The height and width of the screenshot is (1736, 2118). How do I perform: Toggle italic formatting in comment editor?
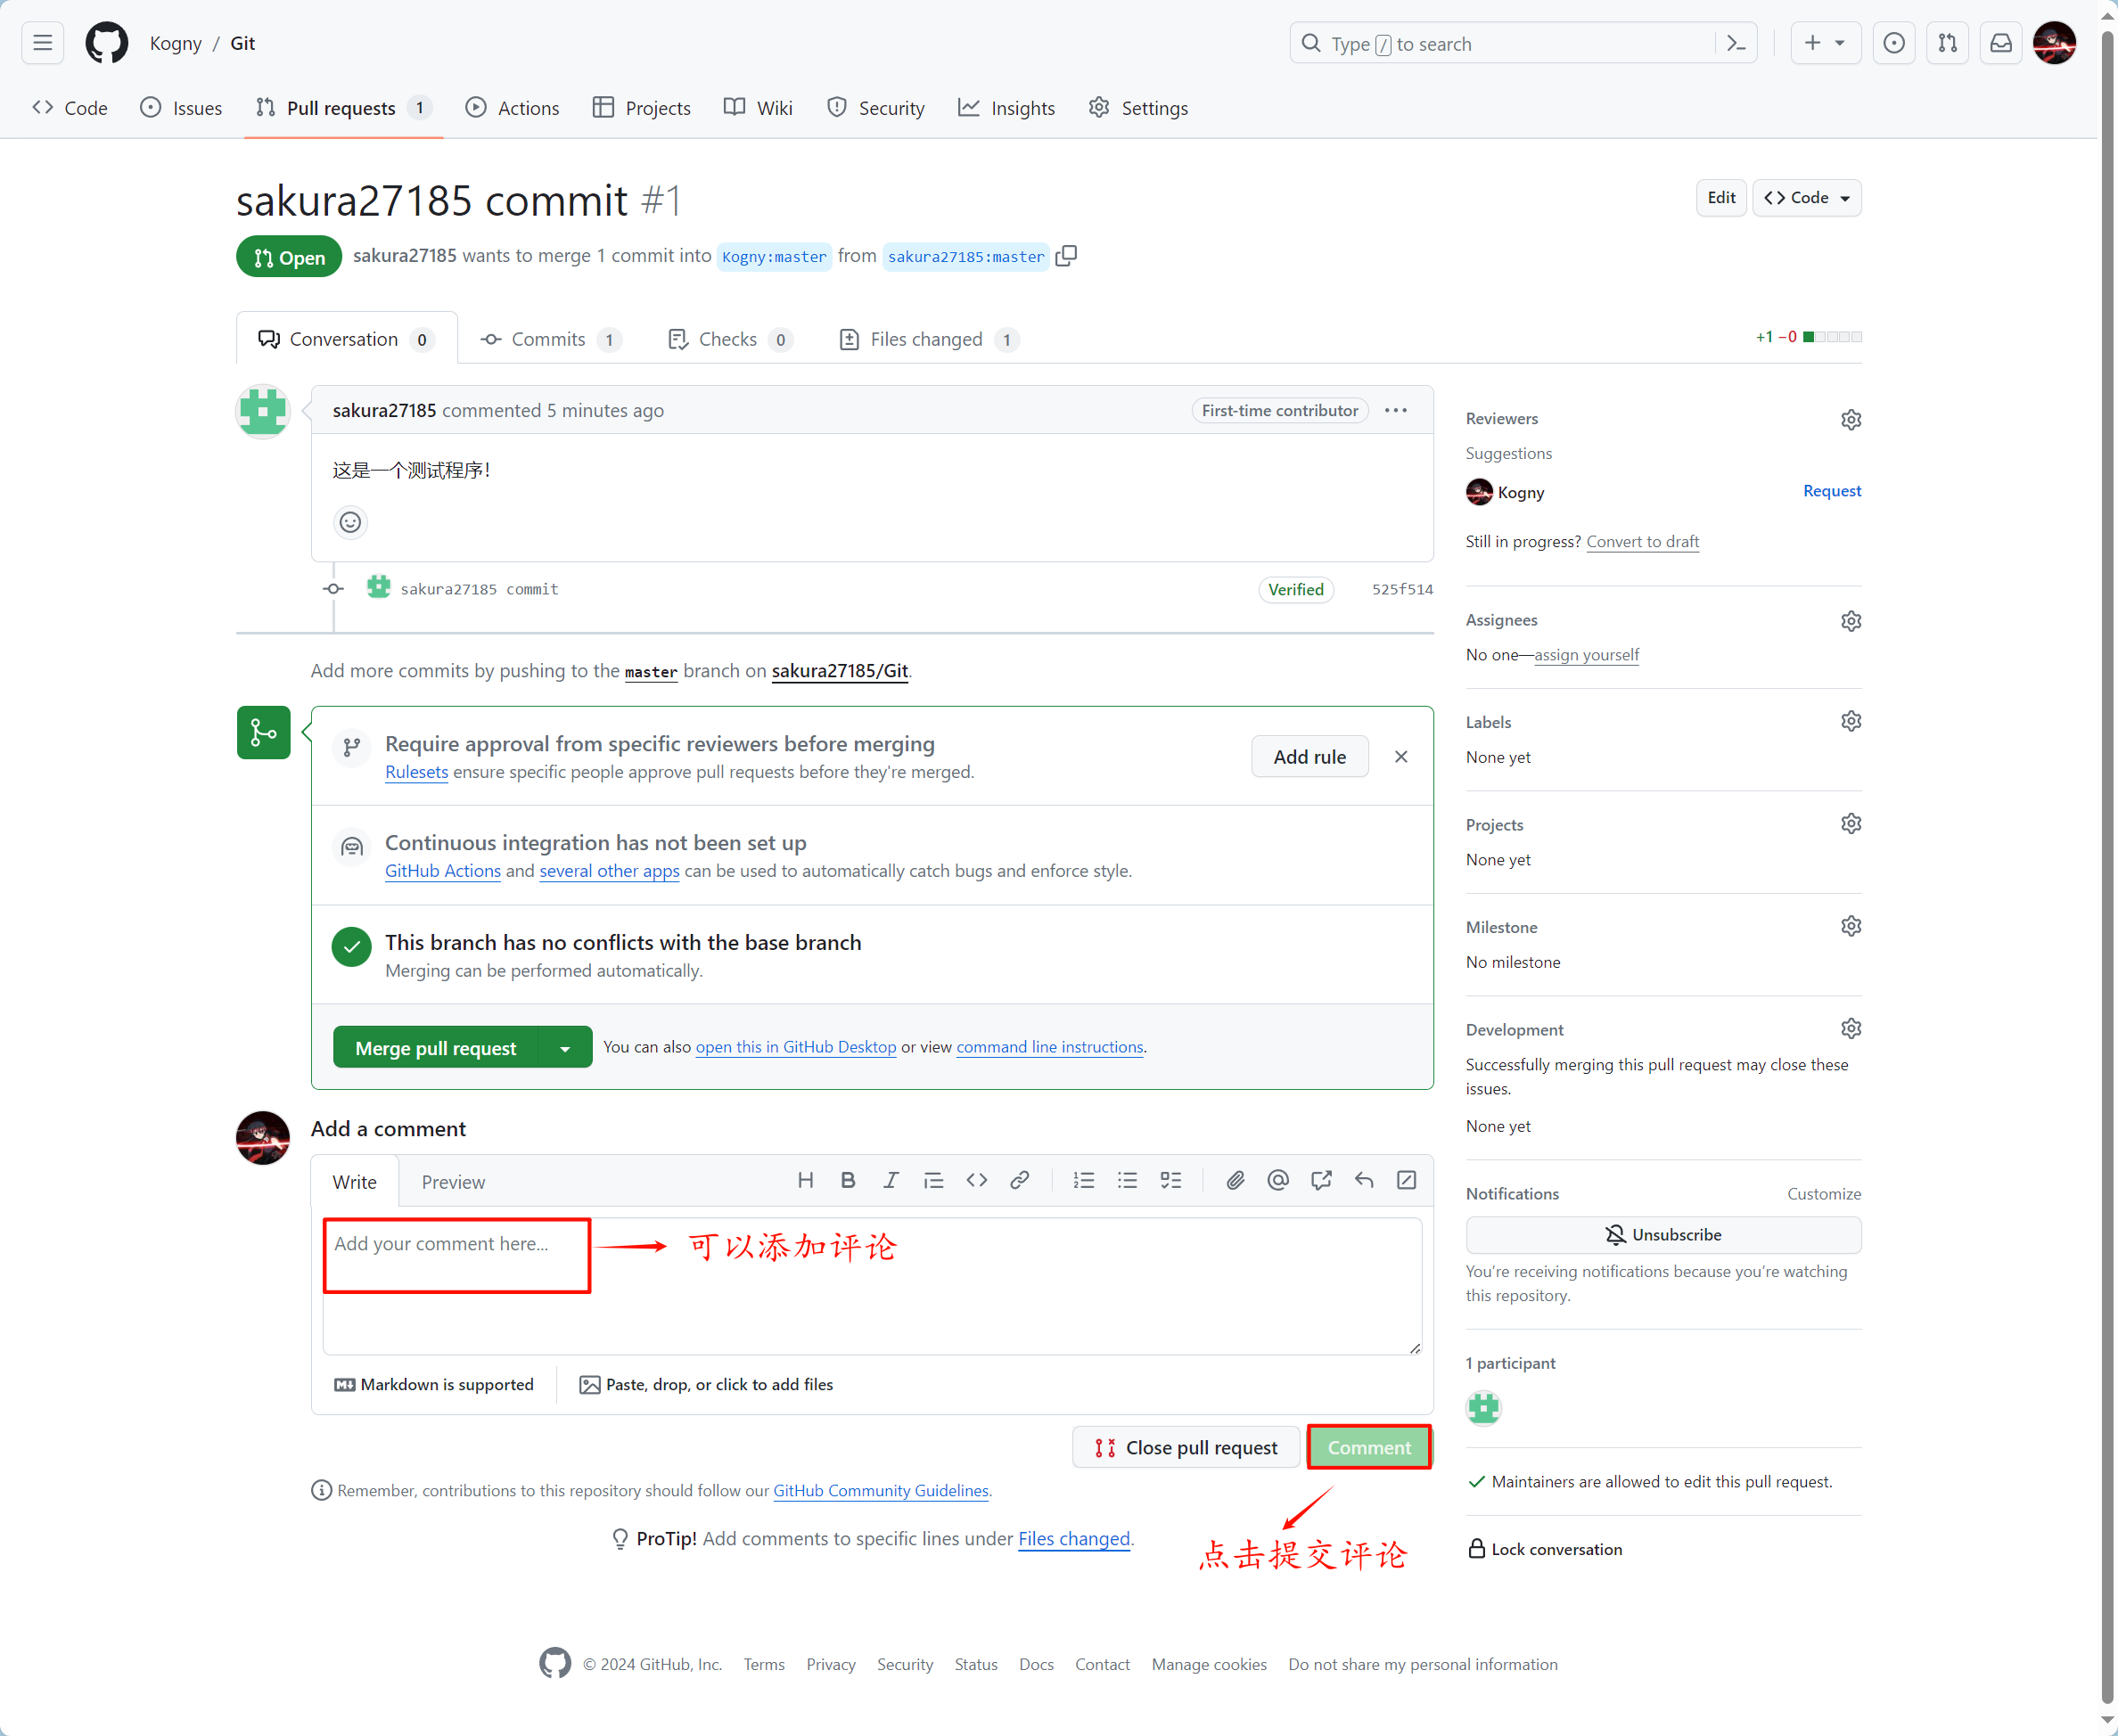click(x=892, y=1180)
